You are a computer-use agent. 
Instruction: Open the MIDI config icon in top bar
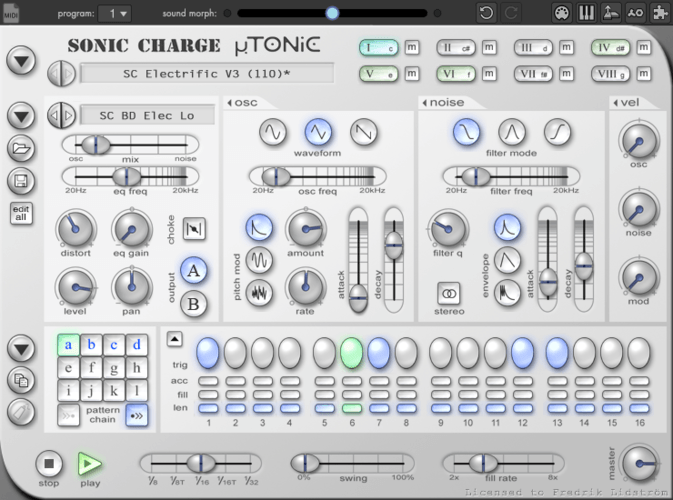pos(562,13)
